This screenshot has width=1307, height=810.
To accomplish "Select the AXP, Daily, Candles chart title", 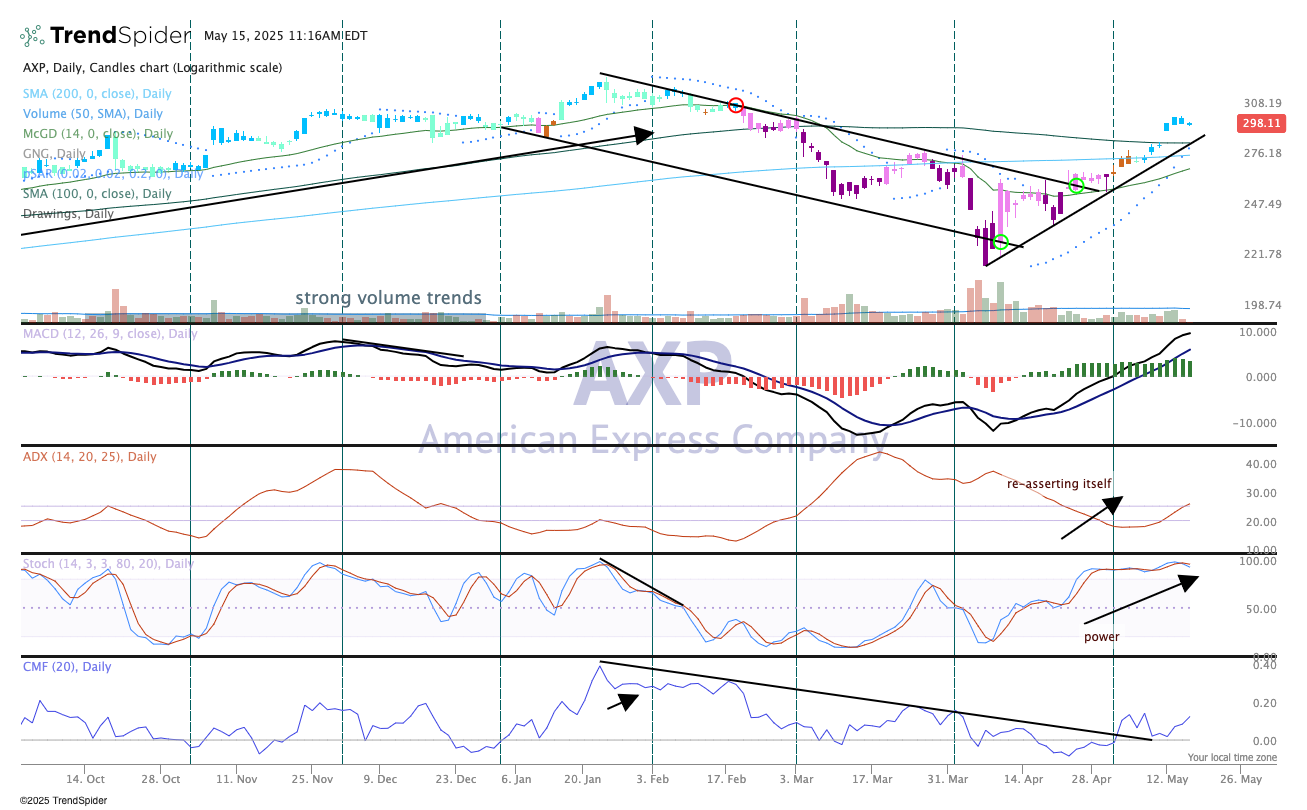I will point(152,68).
